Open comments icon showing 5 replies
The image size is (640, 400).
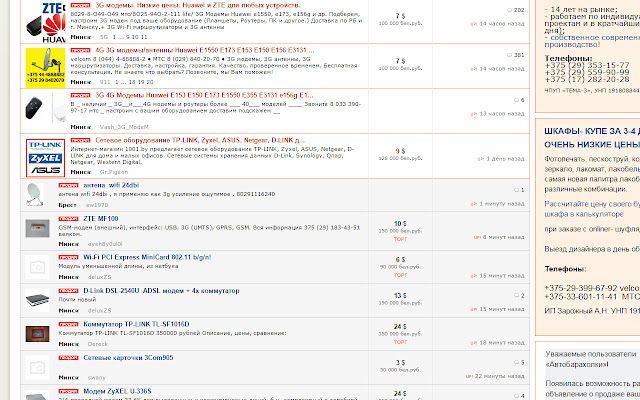pos(516,362)
